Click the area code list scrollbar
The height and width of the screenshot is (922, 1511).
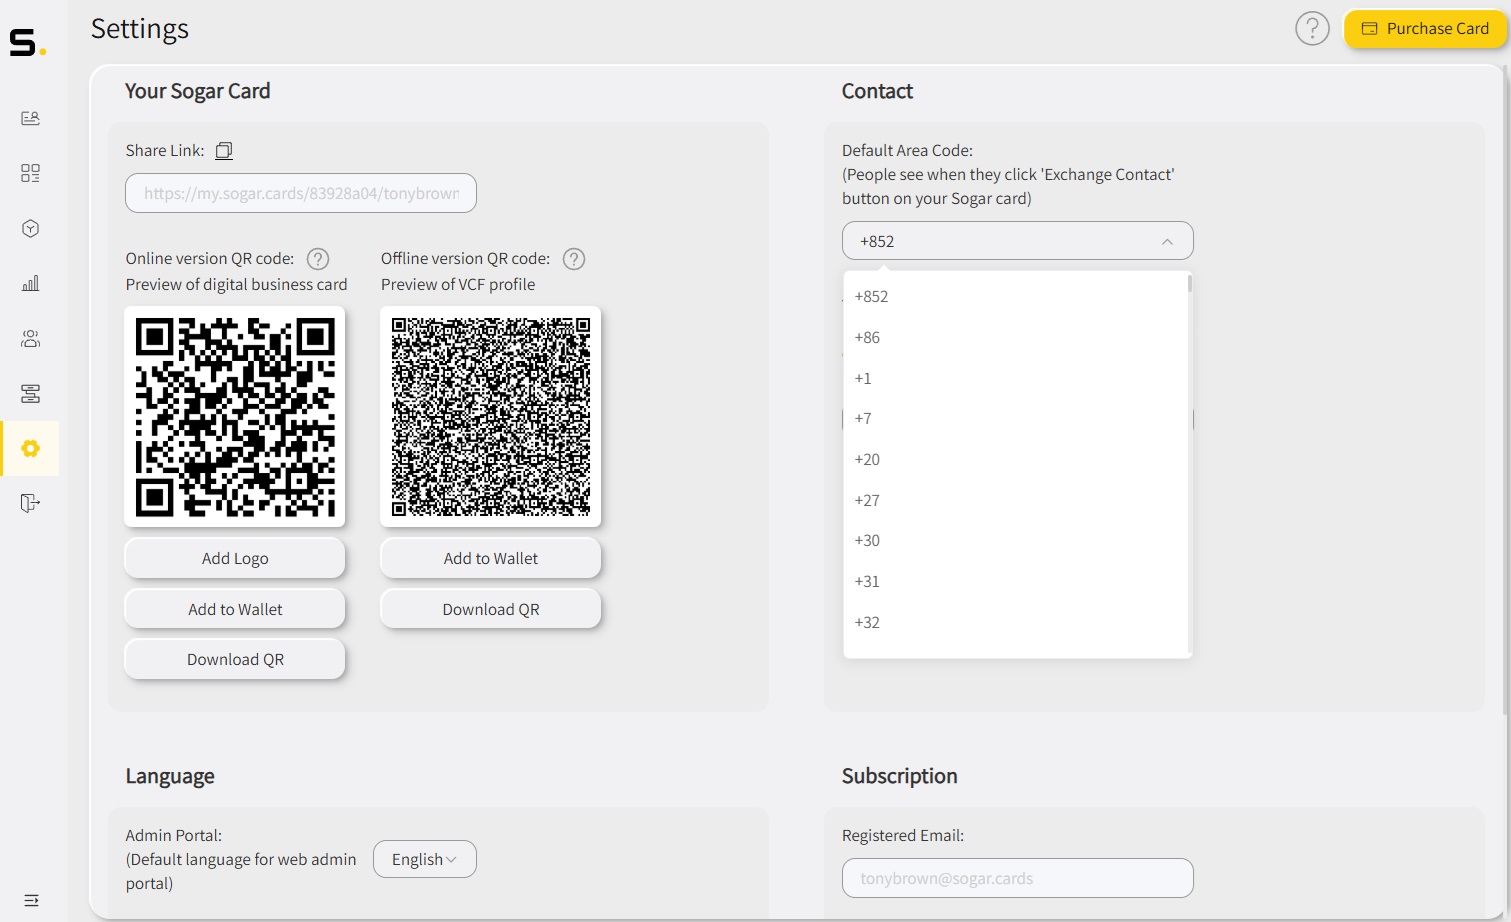click(1189, 285)
